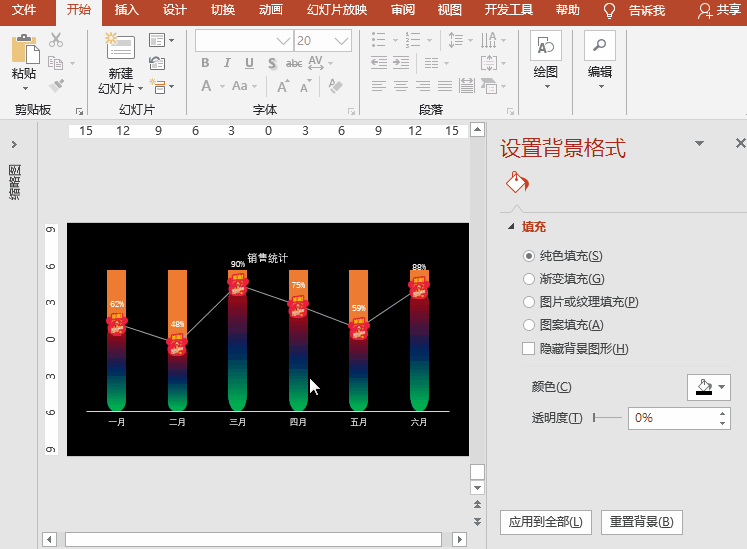Click Reset Background (重置背景) button
Image resolution: width=747 pixels, height=549 pixels.
tap(641, 522)
